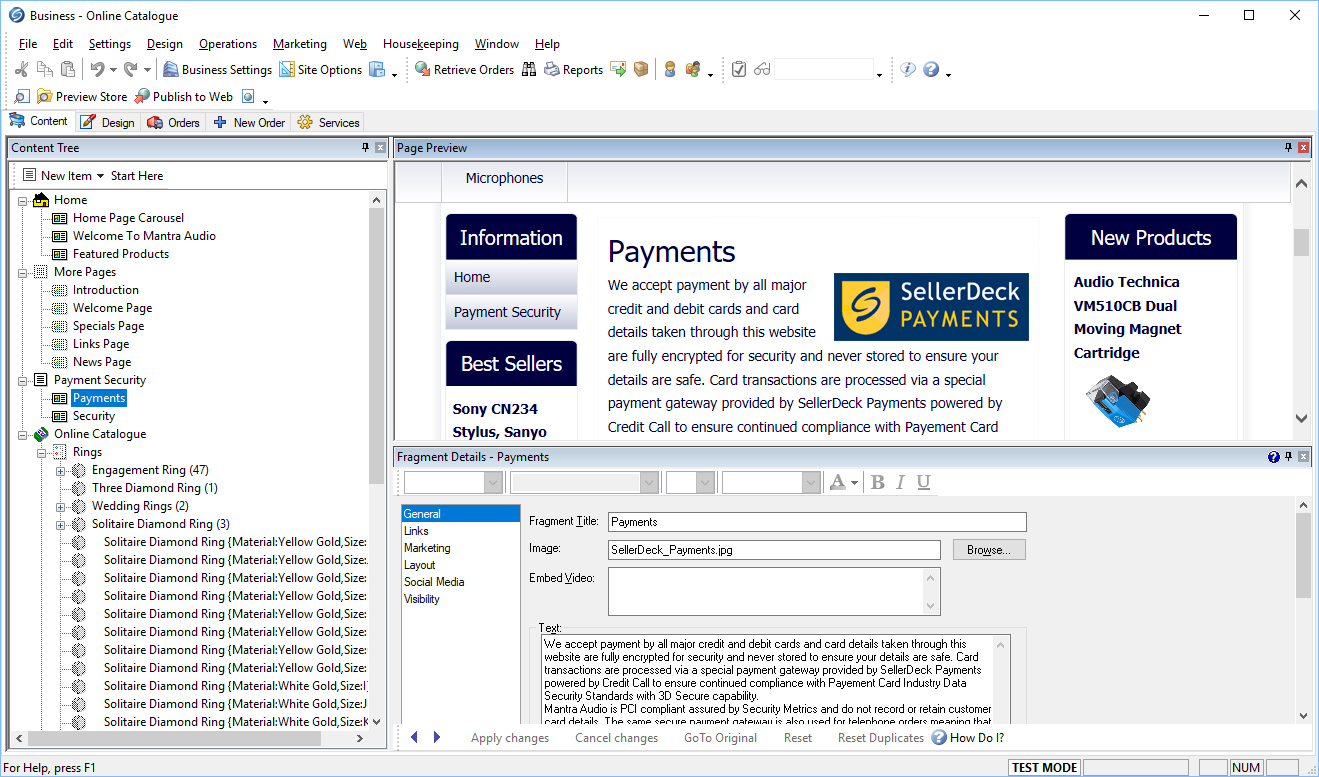Toggle italic formatting in Fragment Details
1319x777 pixels.
(900, 483)
